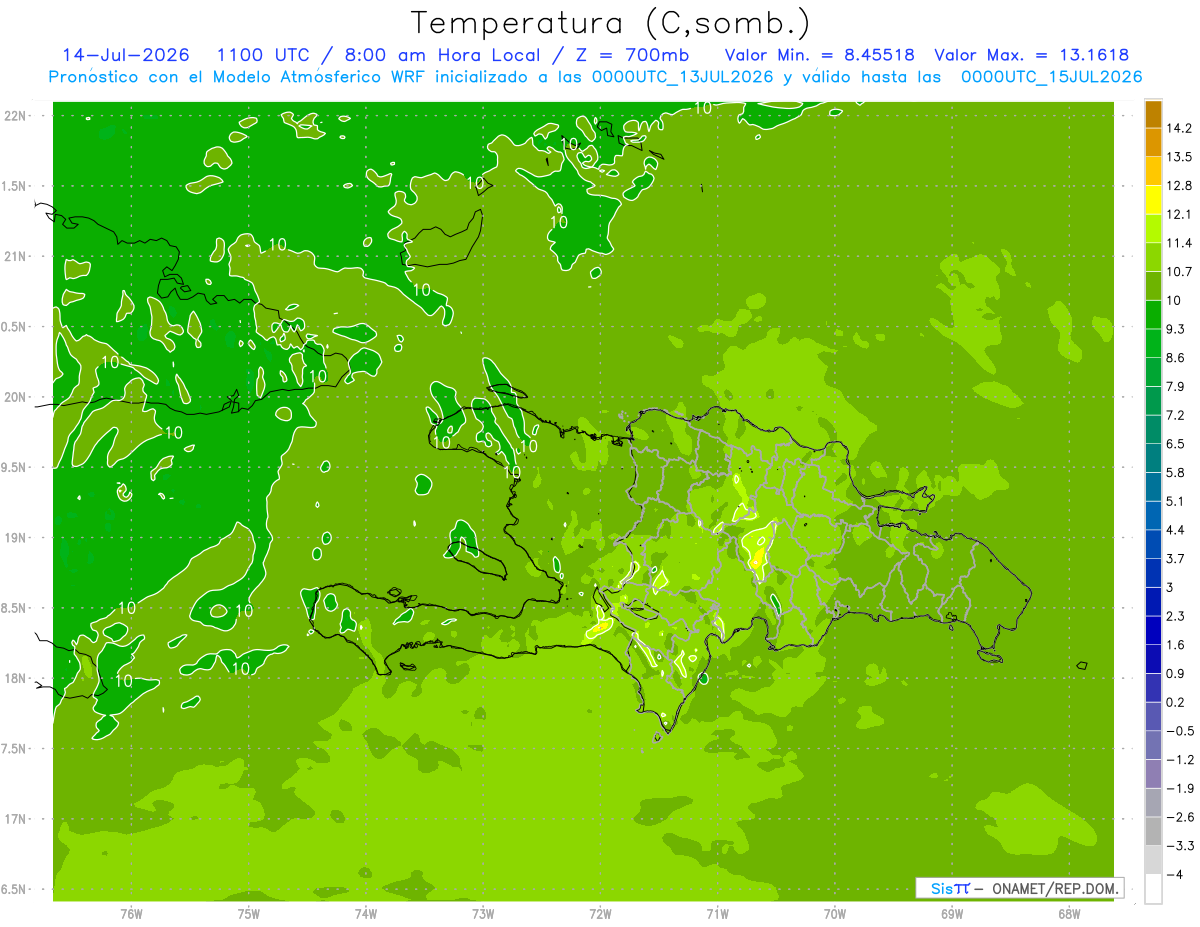Click the '19N' latitude axis label
Viewport: 1200px width, 927px height.
click(x=15, y=537)
